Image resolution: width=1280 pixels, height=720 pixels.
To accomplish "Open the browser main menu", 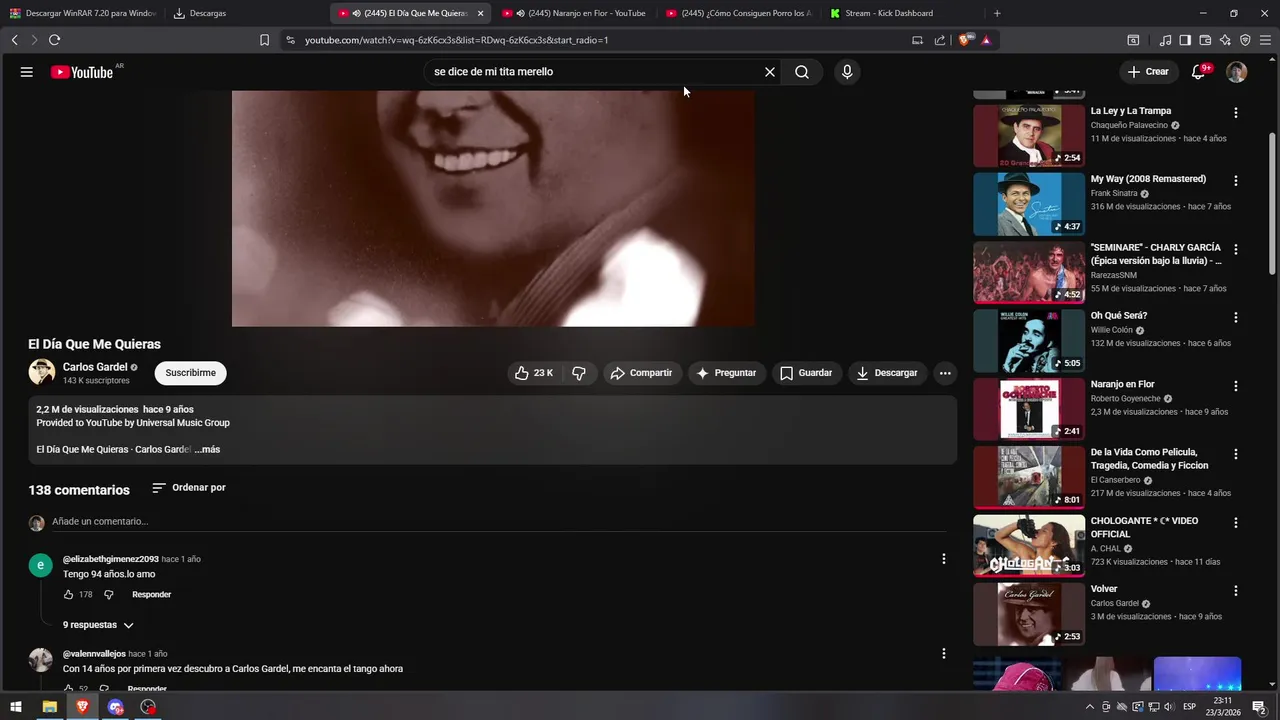I will (x=1265, y=40).
